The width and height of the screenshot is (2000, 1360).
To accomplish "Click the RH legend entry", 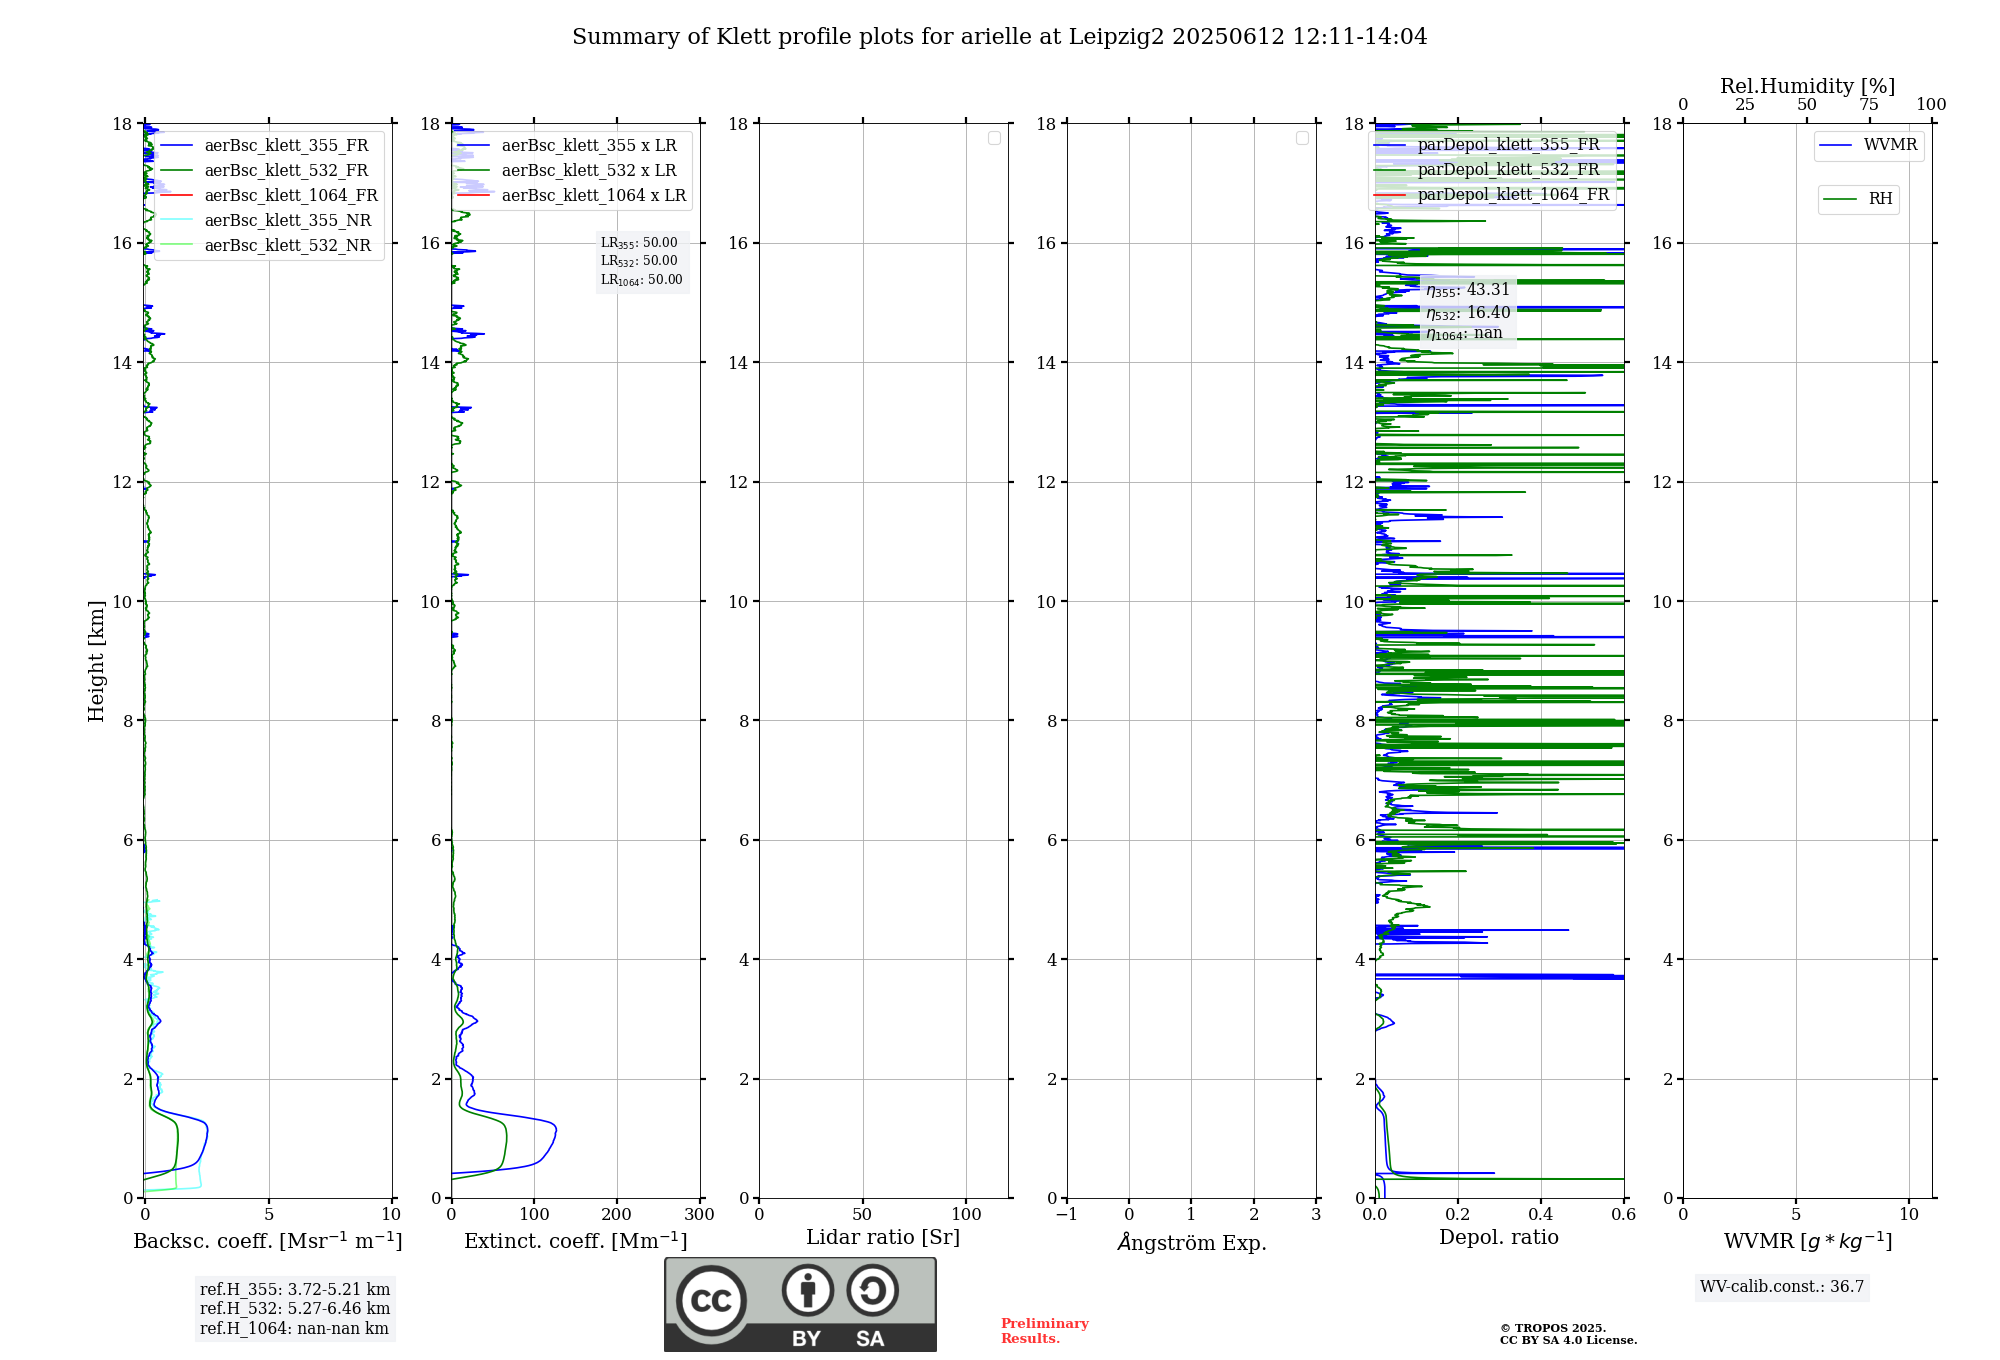I will tap(1858, 199).
